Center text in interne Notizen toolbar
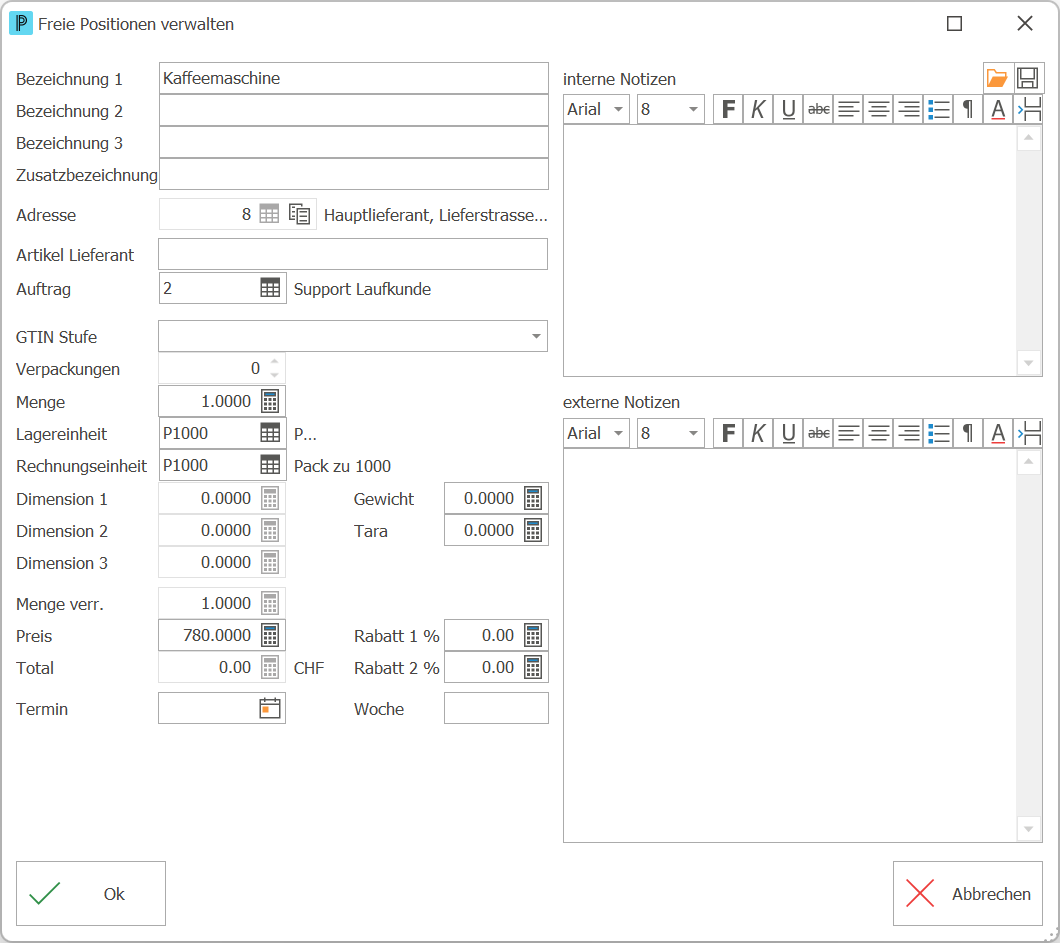 pyautogui.click(x=878, y=110)
